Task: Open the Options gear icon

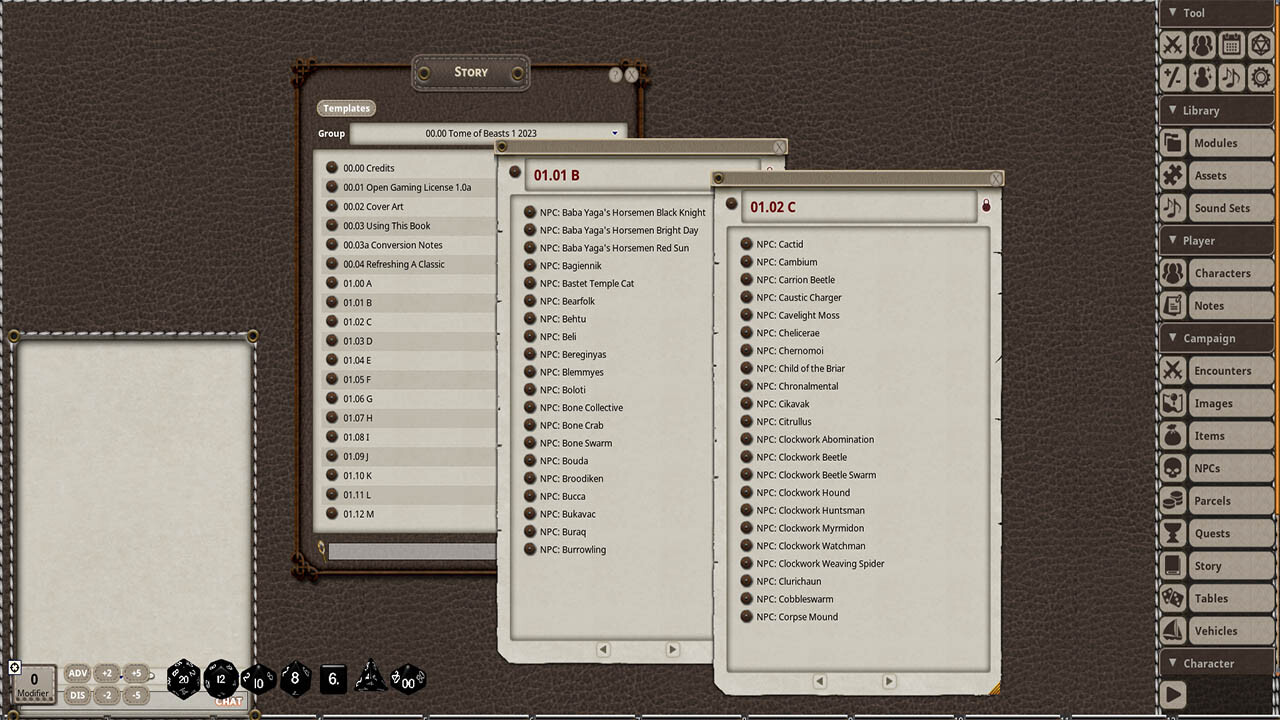Action: tap(1262, 76)
